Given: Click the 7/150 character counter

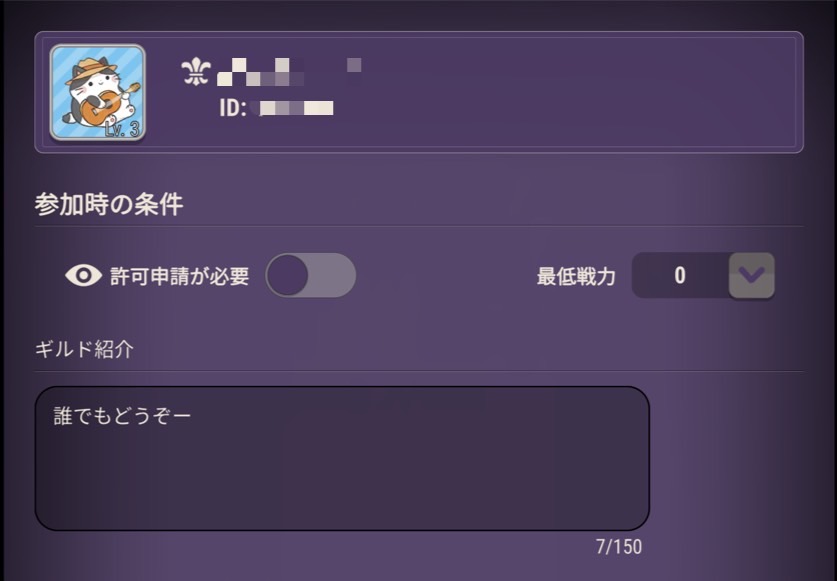Looking at the screenshot, I should 619,547.
